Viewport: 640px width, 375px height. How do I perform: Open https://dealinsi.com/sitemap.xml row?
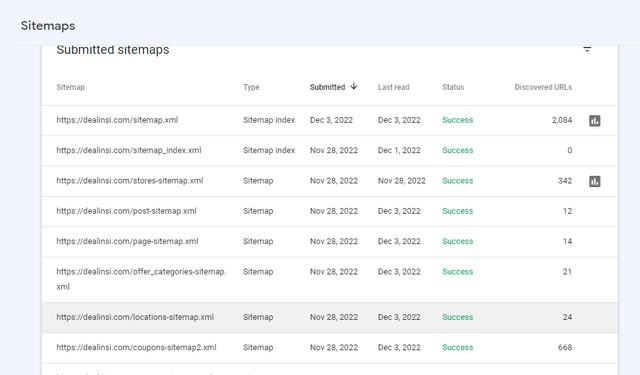pyautogui.click(x=330, y=120)
